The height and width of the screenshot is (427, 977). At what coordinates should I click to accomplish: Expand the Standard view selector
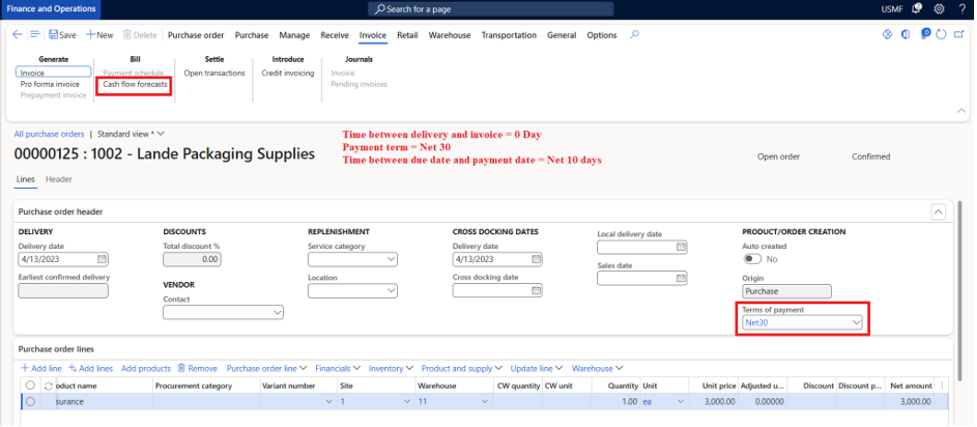[131, 133]
